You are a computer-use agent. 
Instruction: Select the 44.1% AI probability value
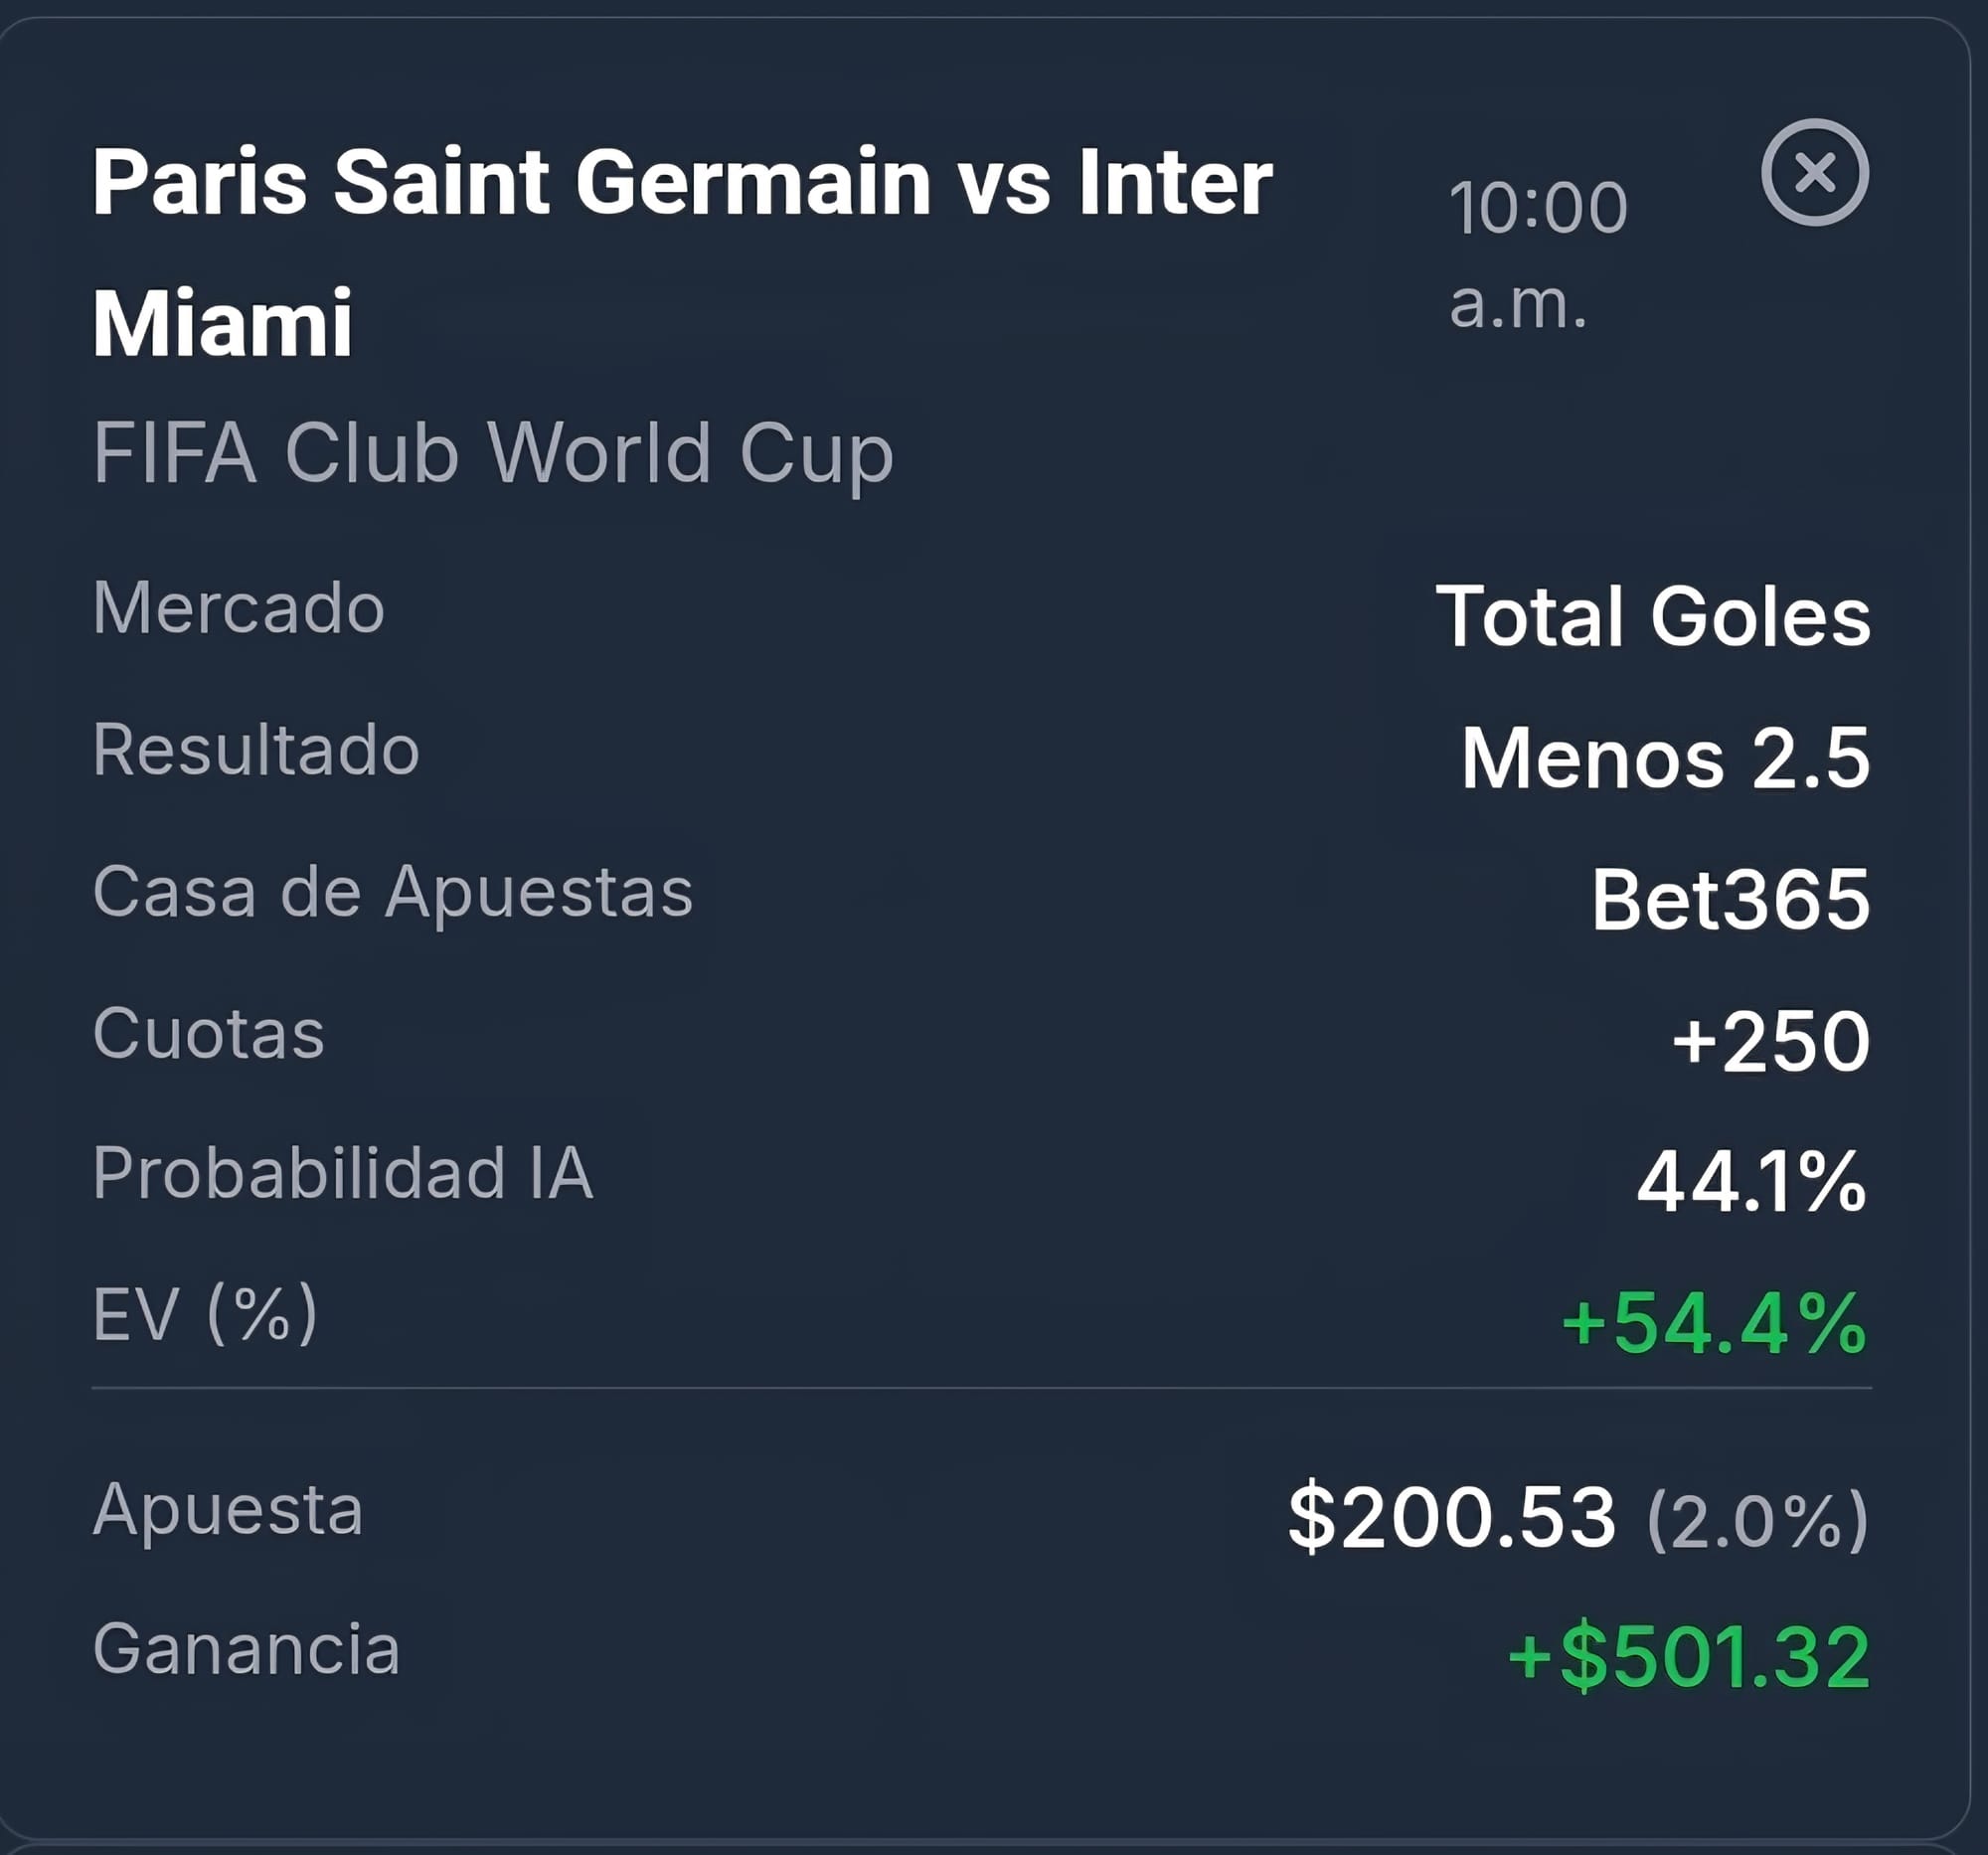pos(1751,1182)
